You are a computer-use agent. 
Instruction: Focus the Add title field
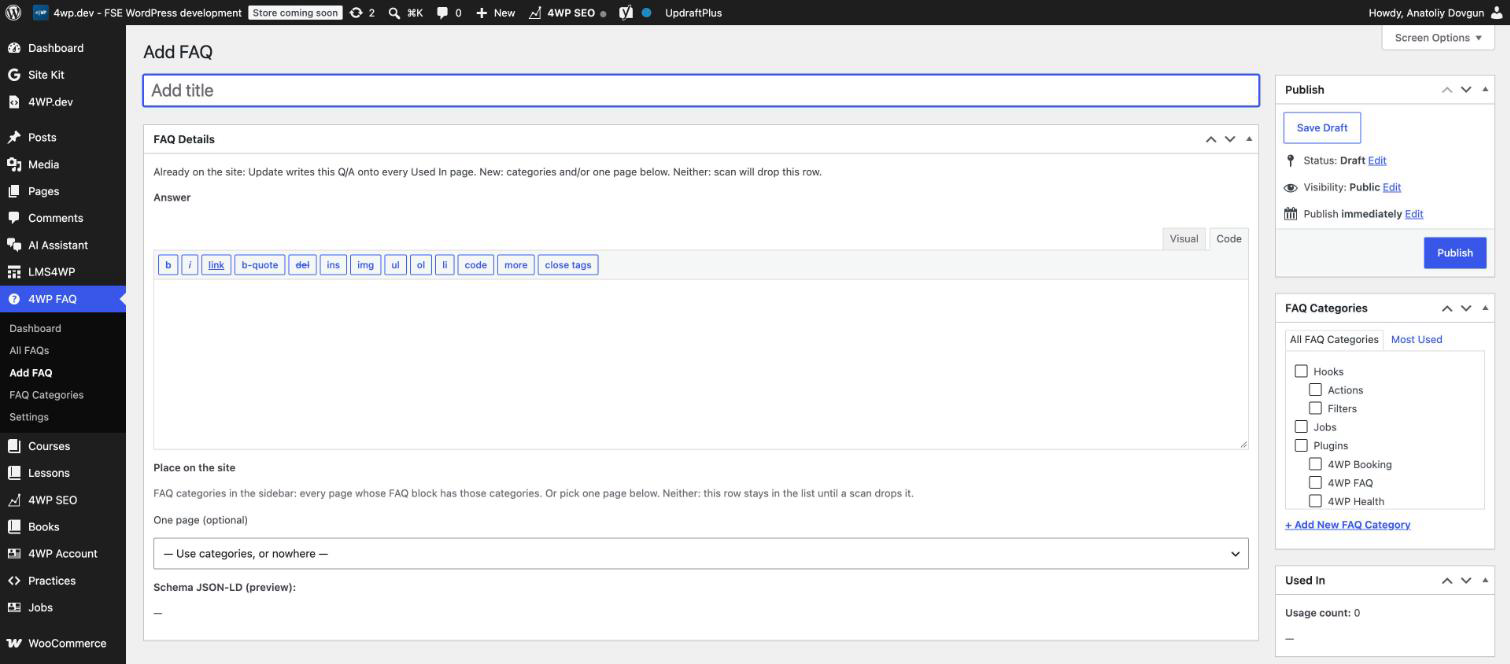700,90
